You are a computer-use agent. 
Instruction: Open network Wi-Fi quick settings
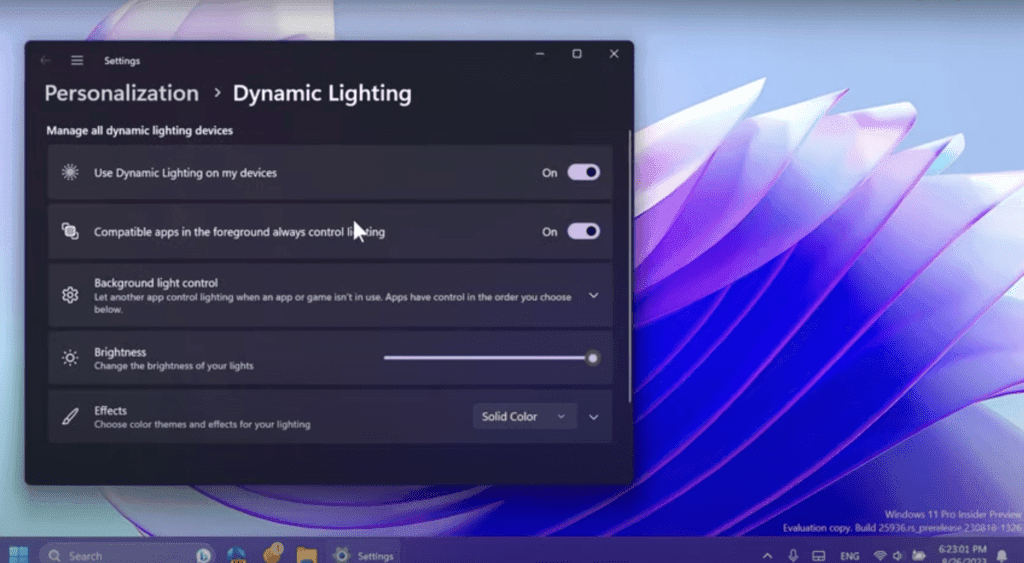pyautogui.click(x=880, y=556)
